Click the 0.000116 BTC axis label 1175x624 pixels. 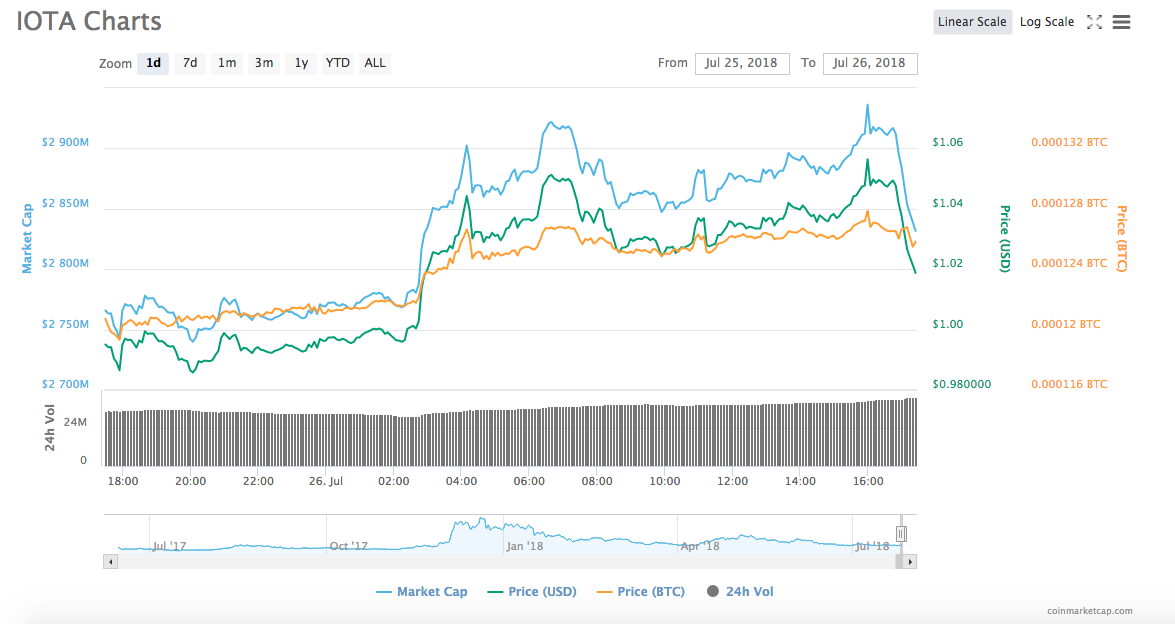click(x=1069, y=384)
